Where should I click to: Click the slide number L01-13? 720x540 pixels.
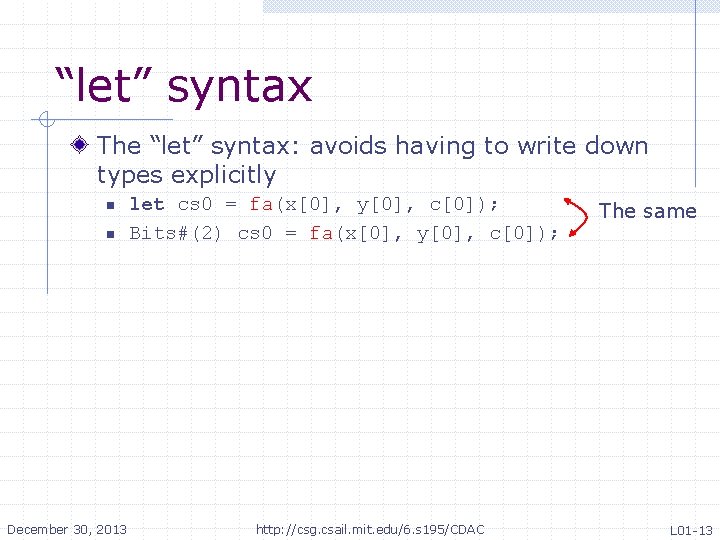(x=691, y=530)
